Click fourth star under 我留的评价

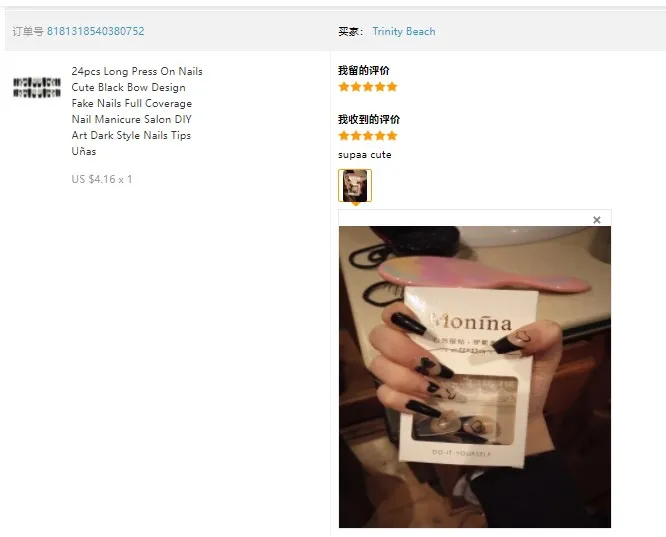tap(380, 87)
